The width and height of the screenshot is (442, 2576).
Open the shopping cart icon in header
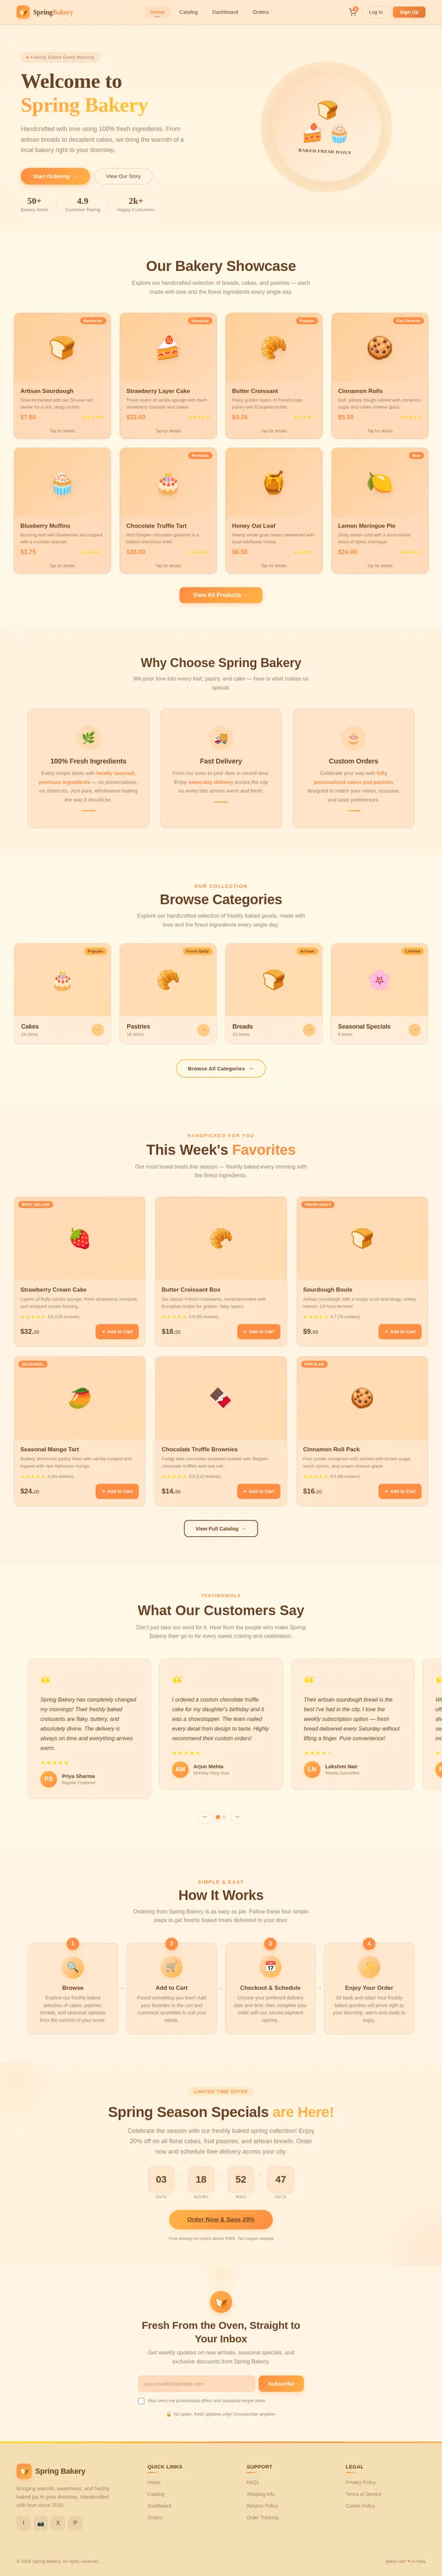pos(352,12)
